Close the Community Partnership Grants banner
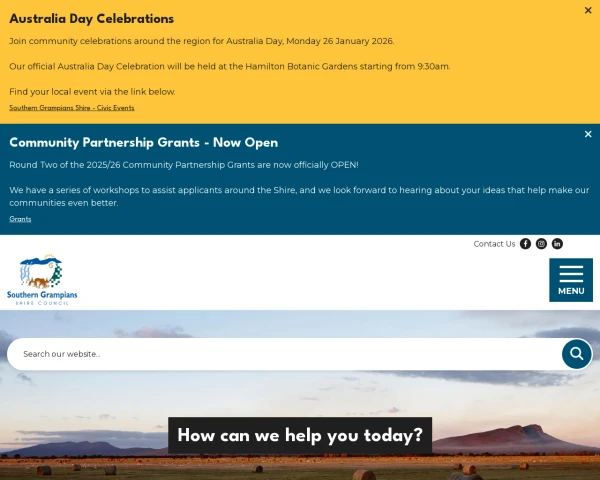This screenshot has width=600, height=480. coord(588,134)
